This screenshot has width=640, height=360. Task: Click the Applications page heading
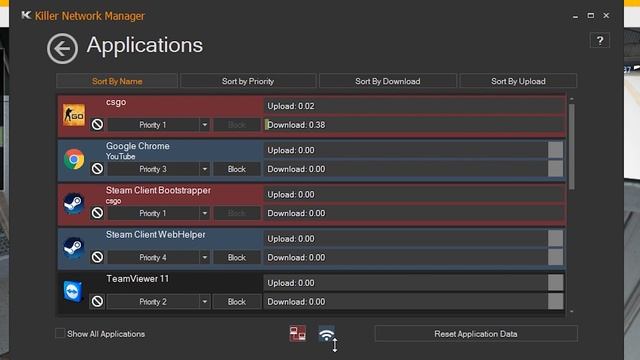144,45
